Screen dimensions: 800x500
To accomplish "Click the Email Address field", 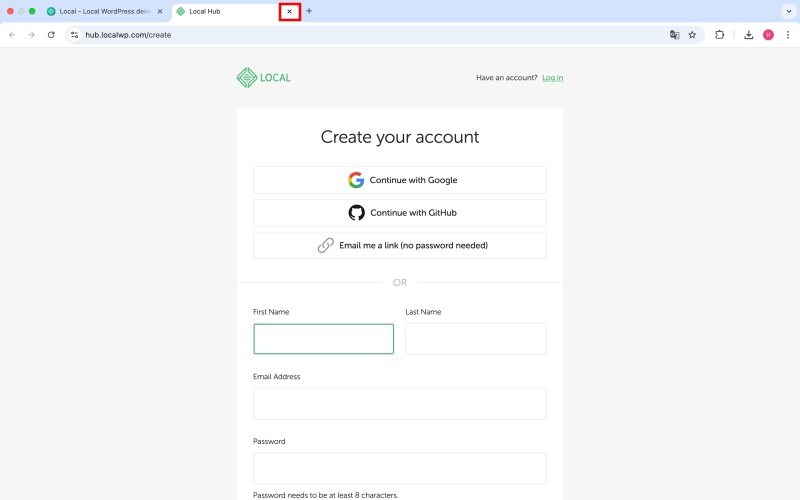I will [x=400, y=404].
